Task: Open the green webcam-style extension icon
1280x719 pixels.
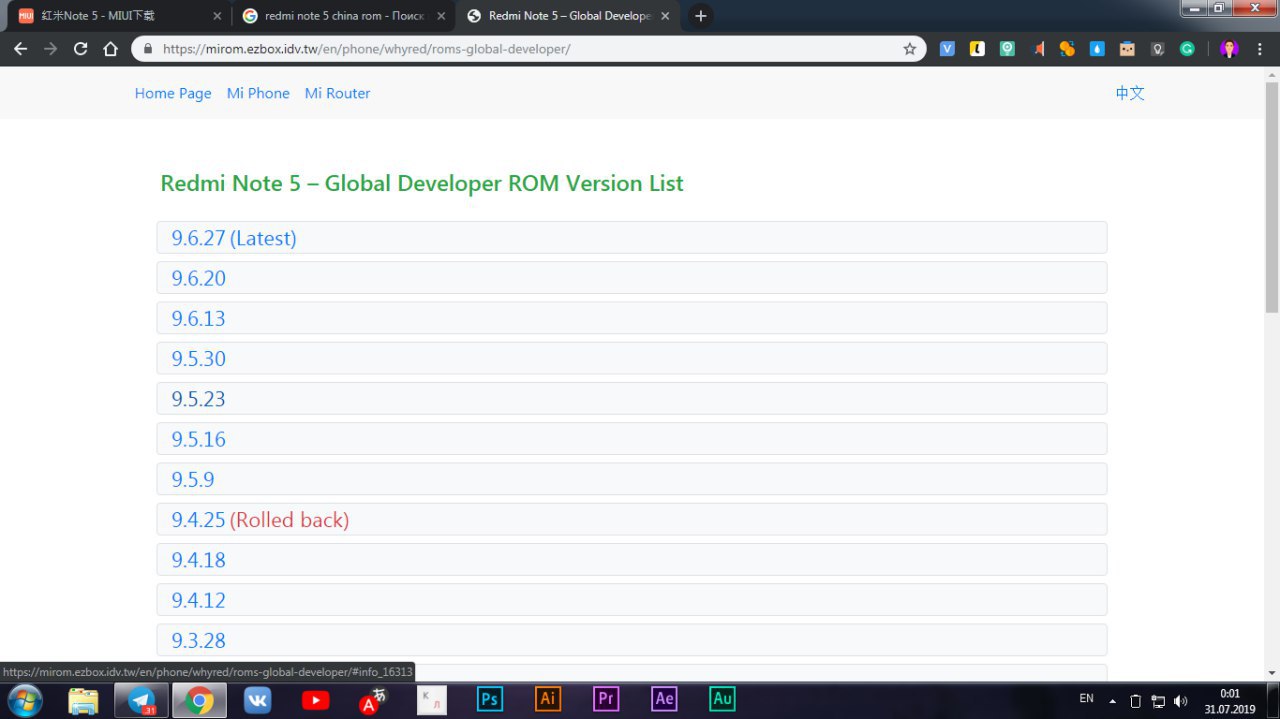Action: (x=1007, y=49)
